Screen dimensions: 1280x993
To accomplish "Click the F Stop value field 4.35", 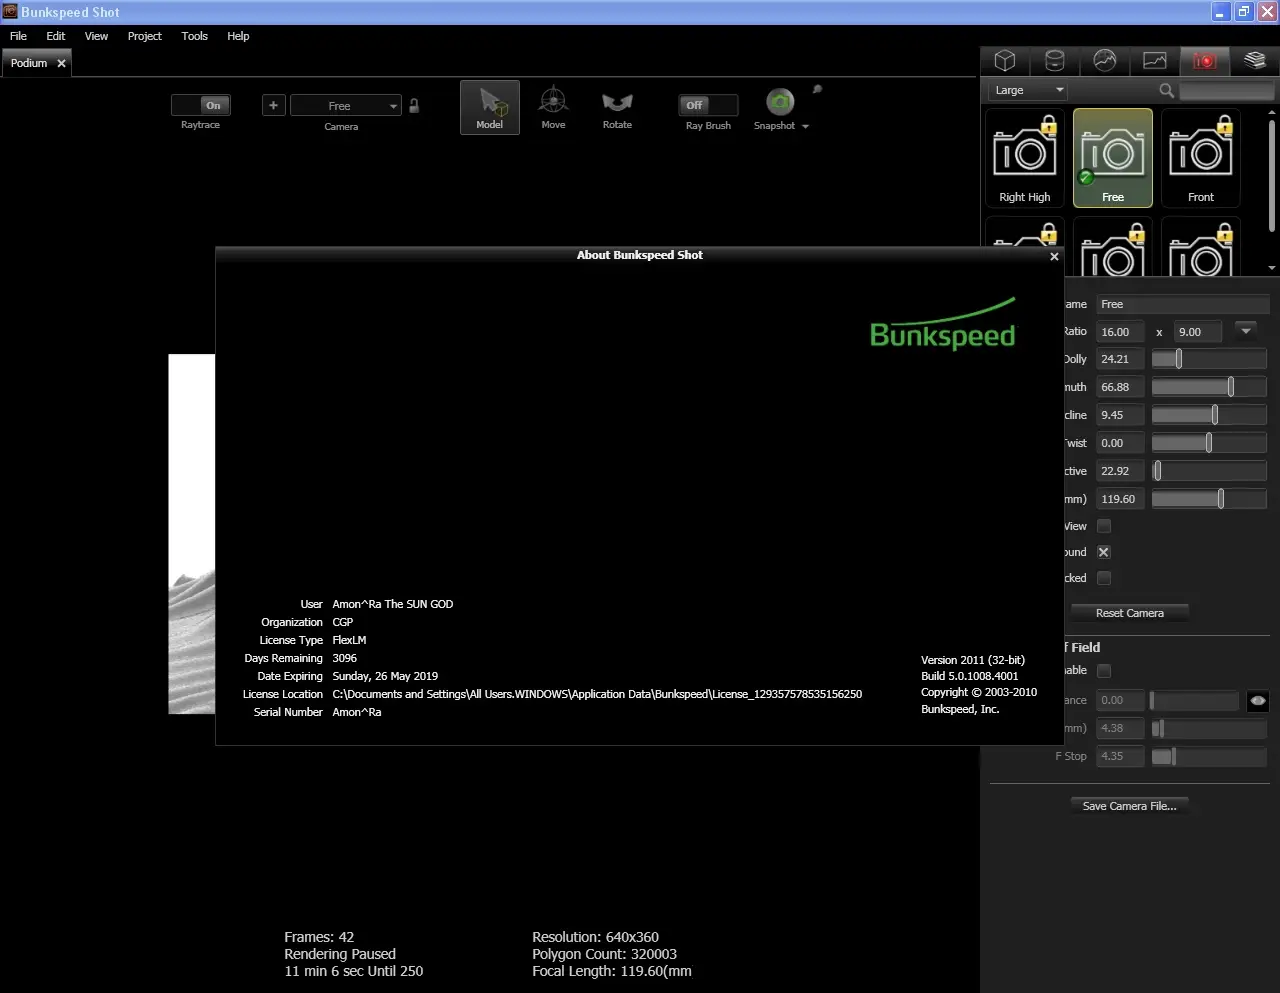I will [1120, 756].
